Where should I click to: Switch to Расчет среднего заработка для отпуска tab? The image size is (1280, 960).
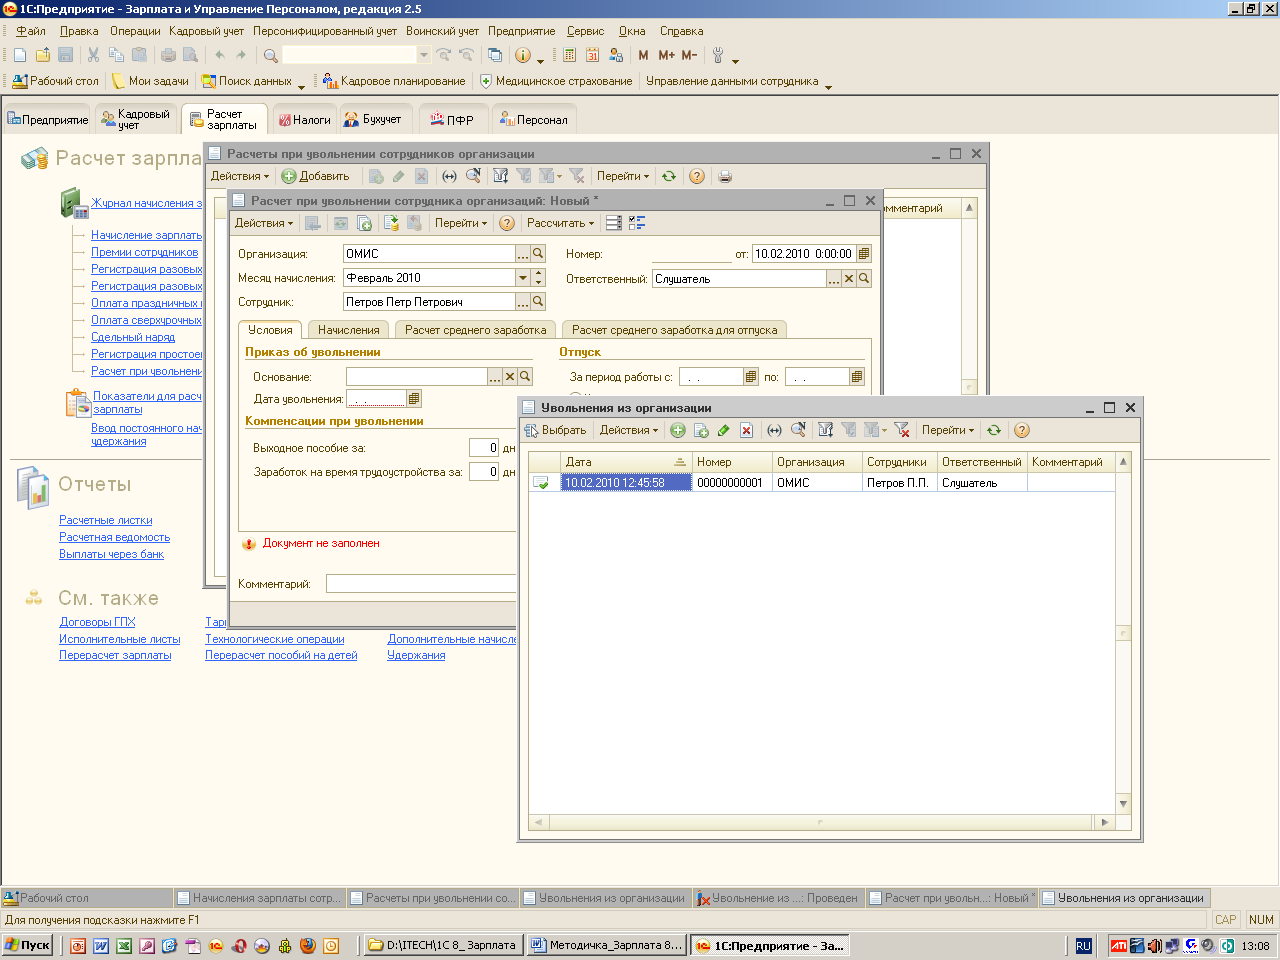(675, 330)
